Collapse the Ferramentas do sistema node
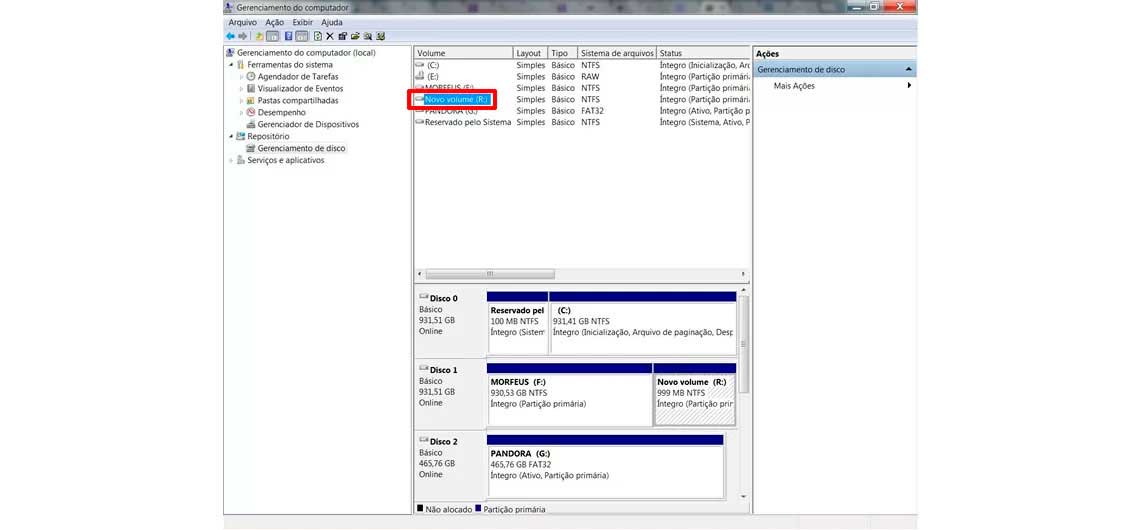1140x530 pixels. tap(232, 65)
